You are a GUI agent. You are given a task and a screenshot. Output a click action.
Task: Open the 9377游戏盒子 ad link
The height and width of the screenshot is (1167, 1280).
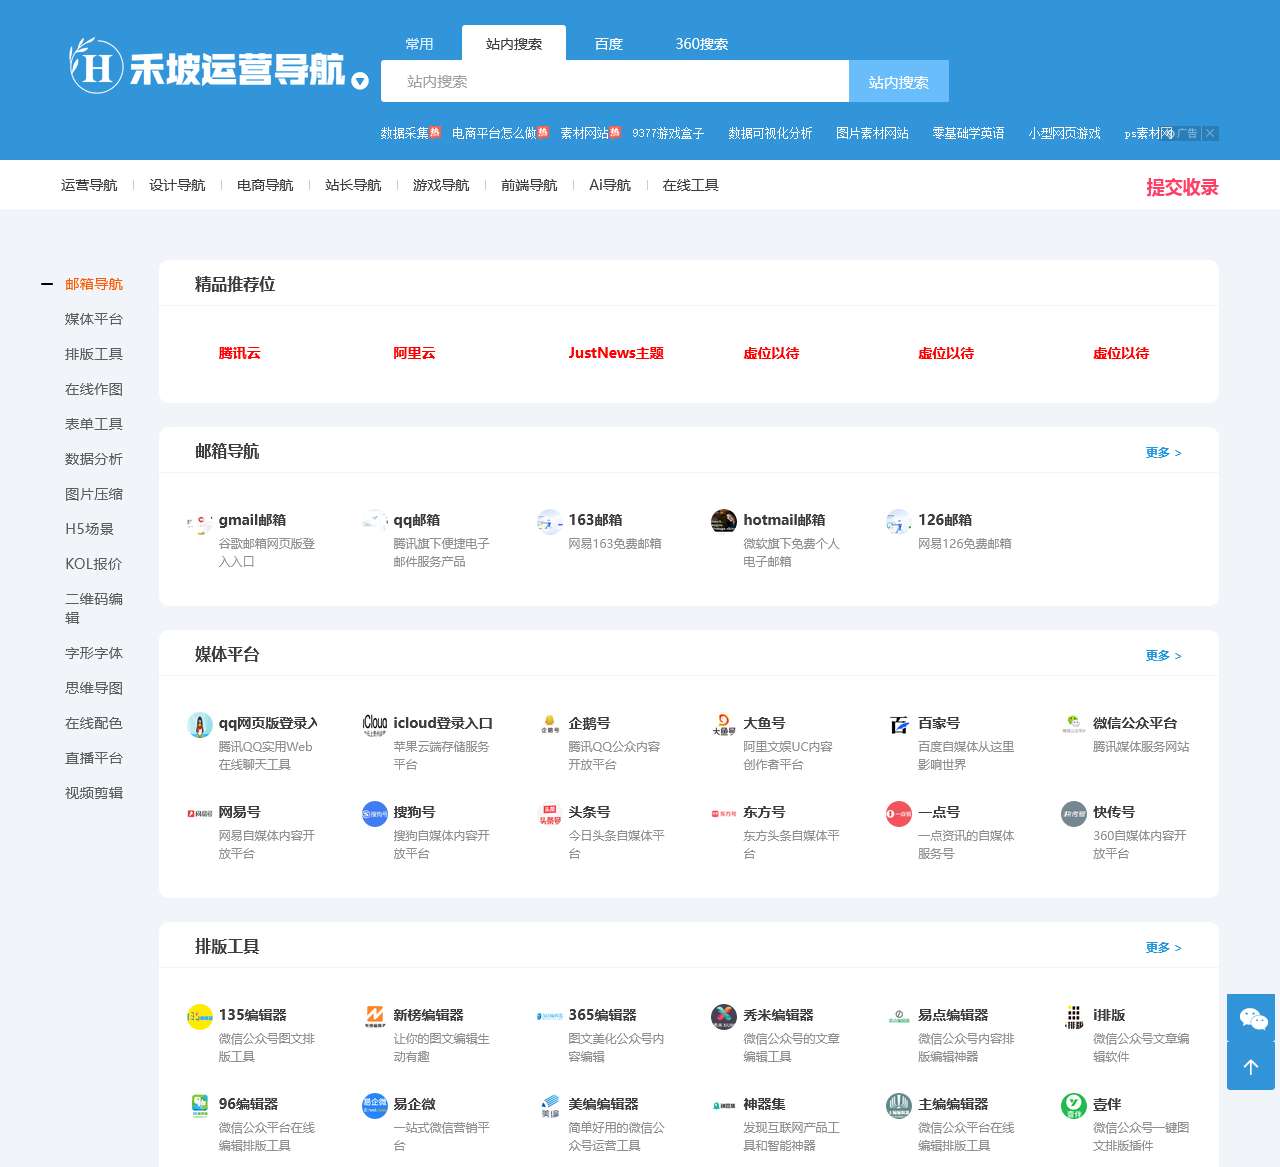point(668,133)
